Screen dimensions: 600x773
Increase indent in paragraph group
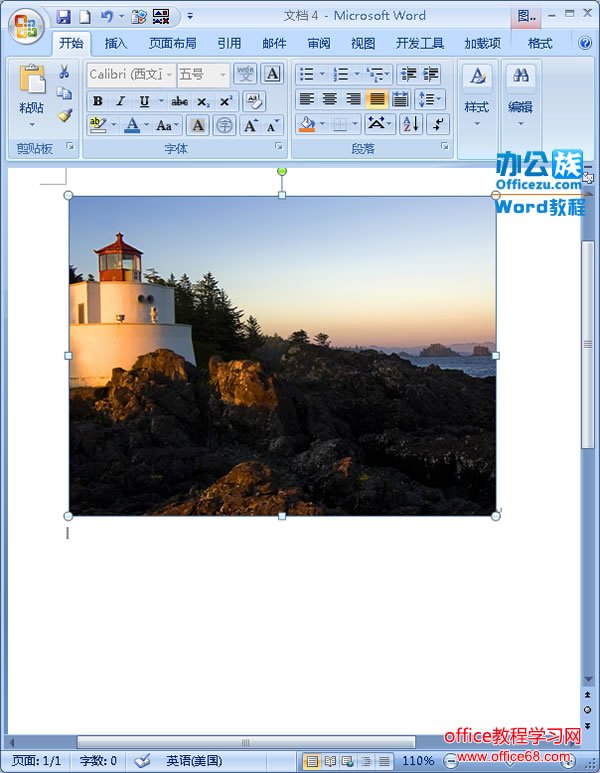coord(432,75)
